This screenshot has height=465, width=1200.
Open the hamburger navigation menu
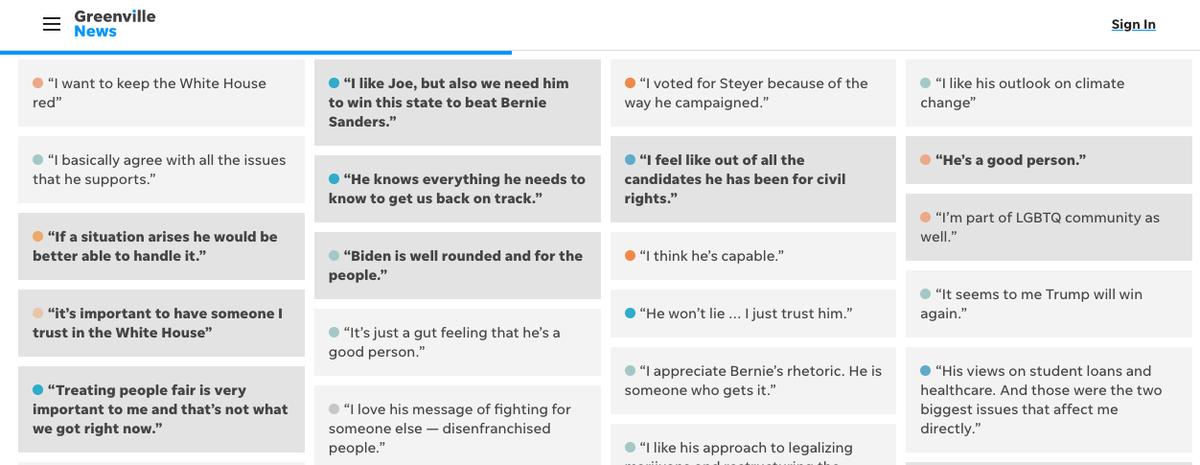click(52, 24)
